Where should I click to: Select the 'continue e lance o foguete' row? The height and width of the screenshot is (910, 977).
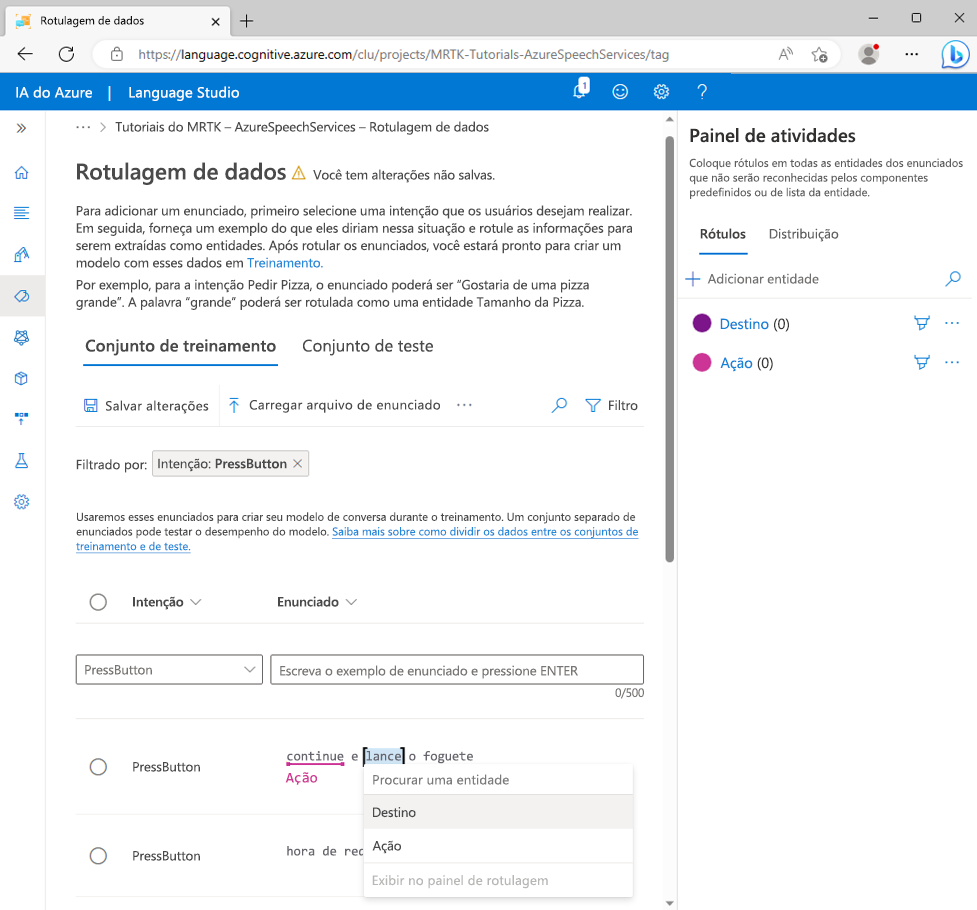[x=98, y=767]
